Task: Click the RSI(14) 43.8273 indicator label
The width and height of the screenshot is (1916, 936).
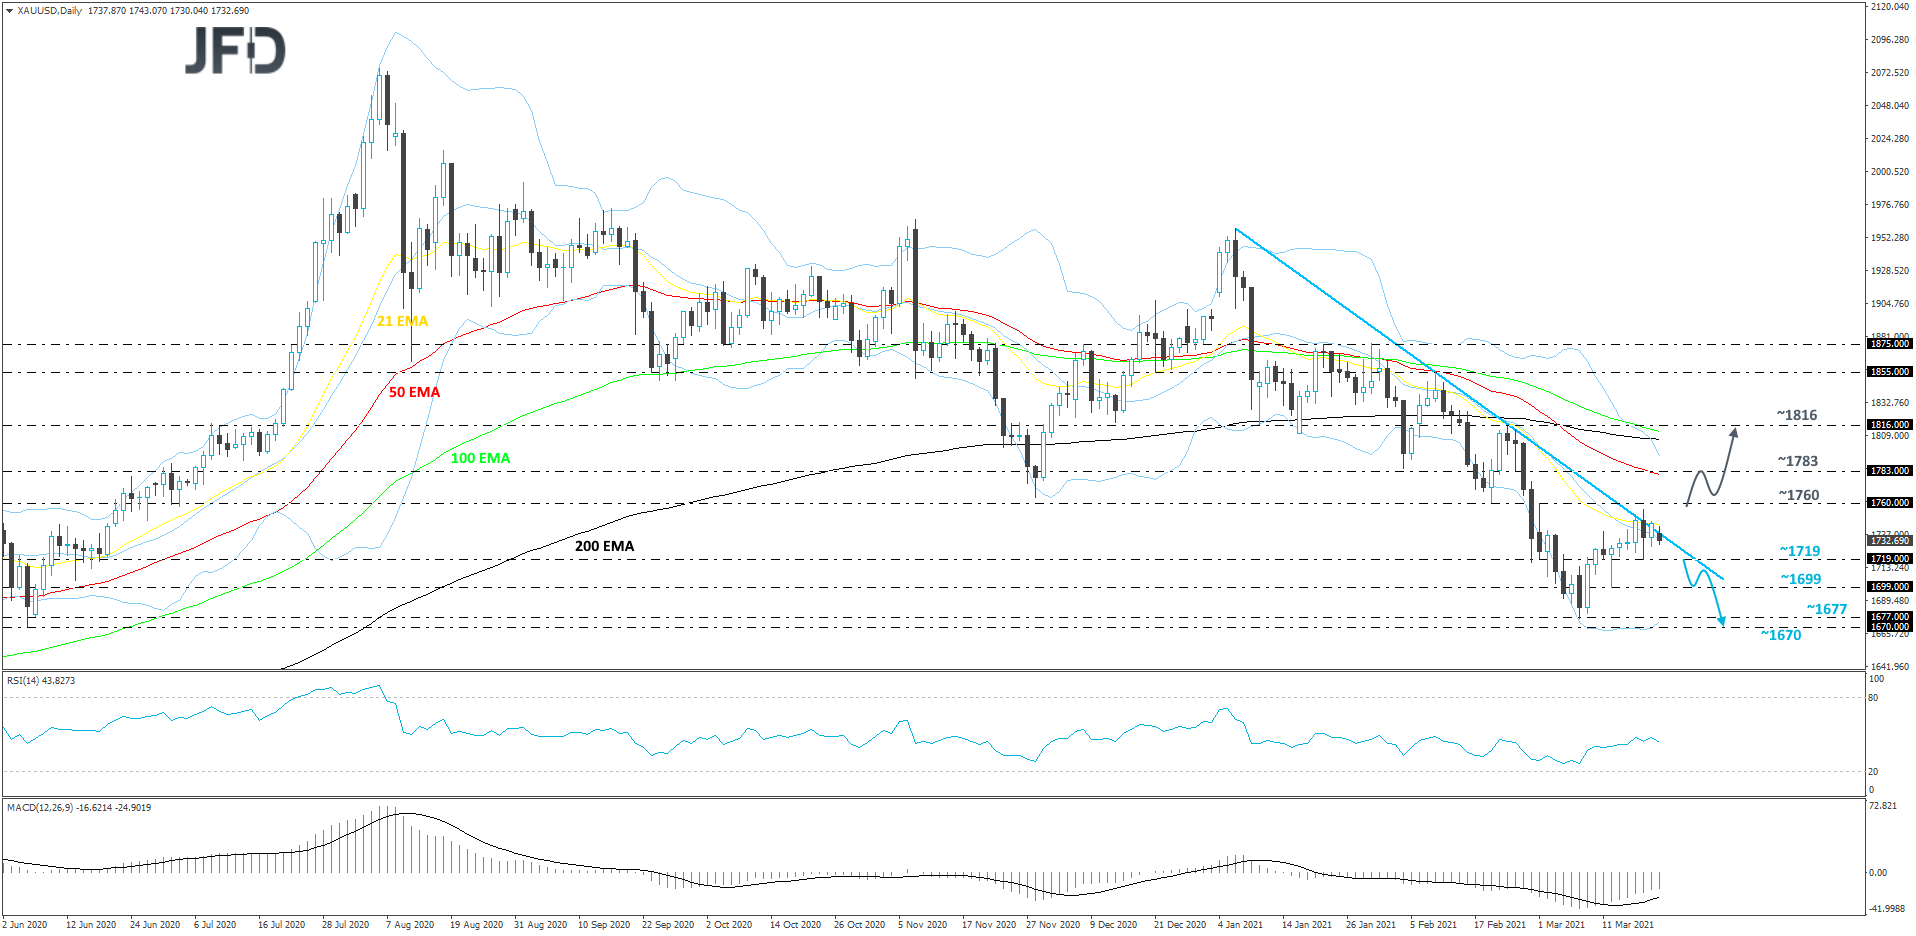Action: click(41, 681)
